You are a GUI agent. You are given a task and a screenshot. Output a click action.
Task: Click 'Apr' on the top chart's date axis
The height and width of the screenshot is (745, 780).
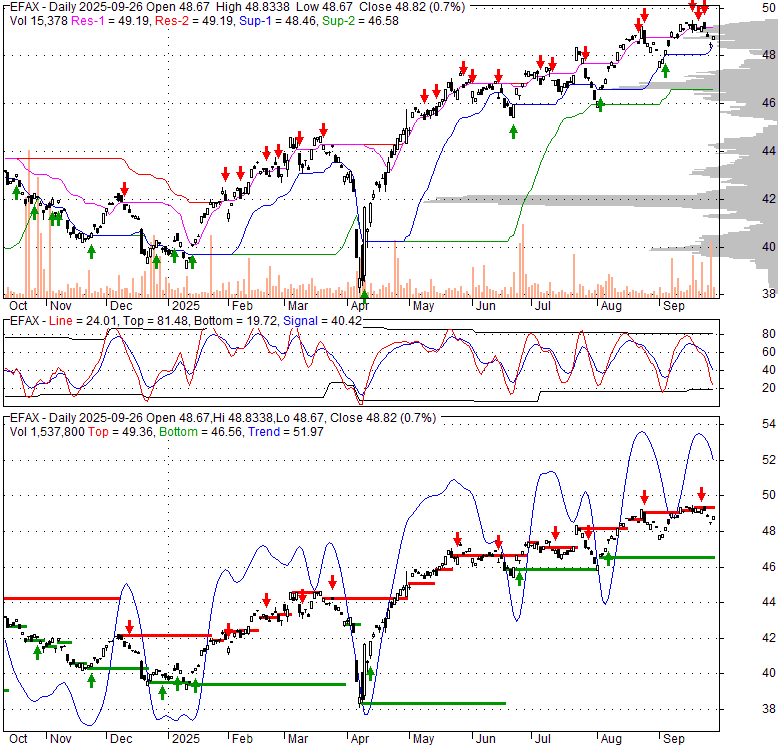tap(360, 306)
